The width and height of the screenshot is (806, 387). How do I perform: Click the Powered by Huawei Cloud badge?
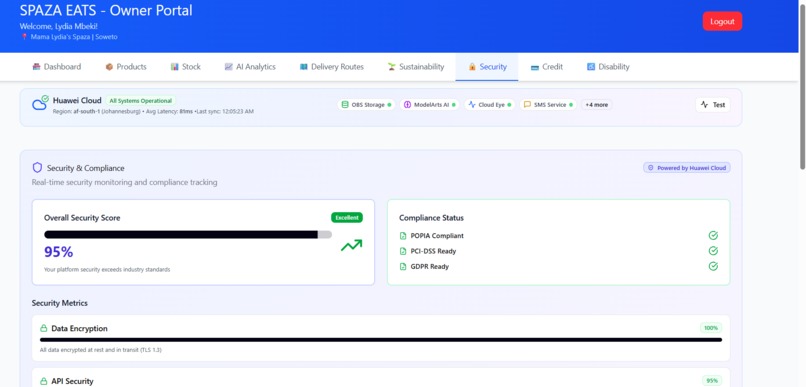687,168
